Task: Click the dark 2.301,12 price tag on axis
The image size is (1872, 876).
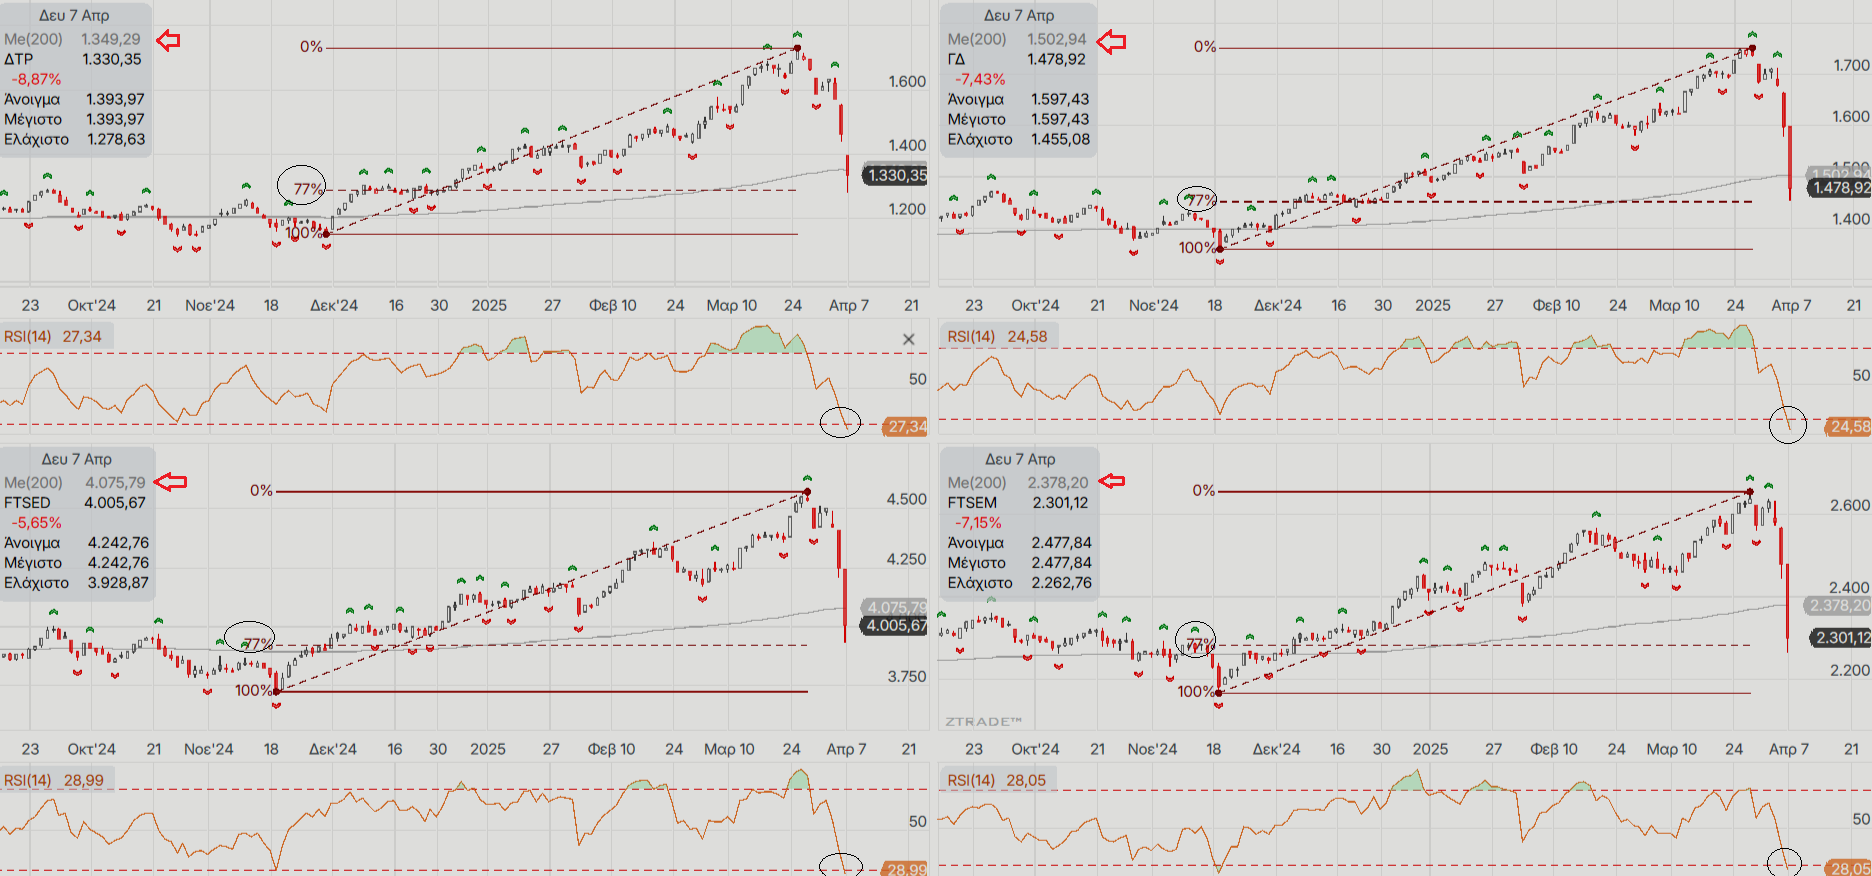Action: click(x=1840, y=637)
